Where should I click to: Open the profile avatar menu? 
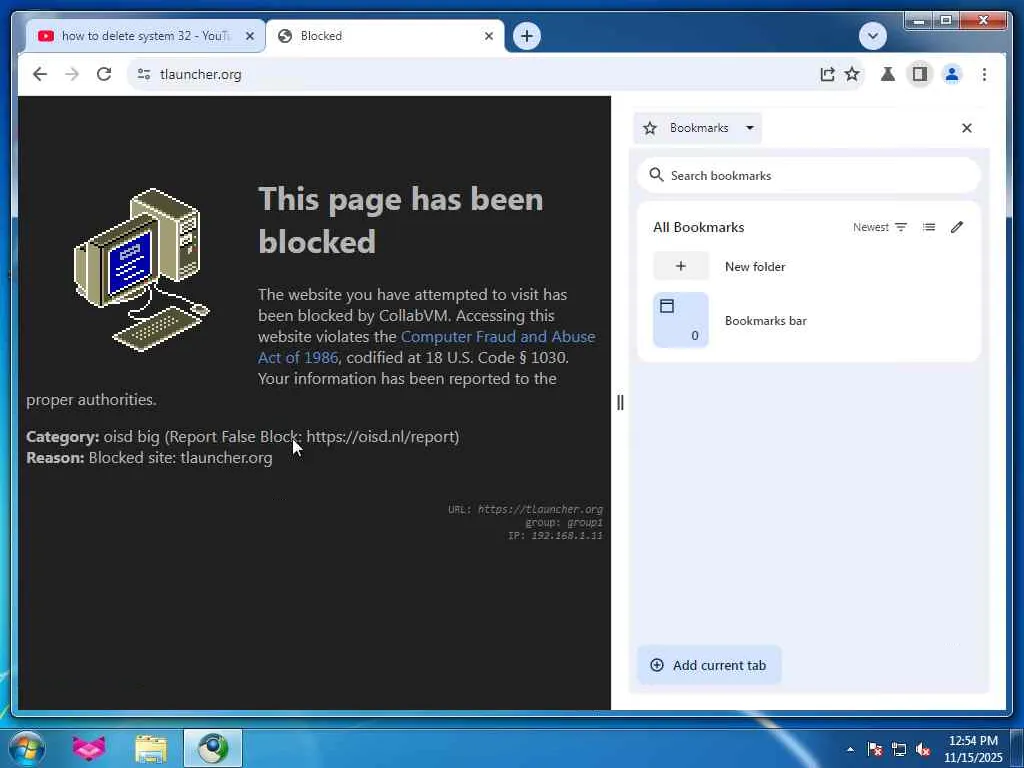pos(952,74)
